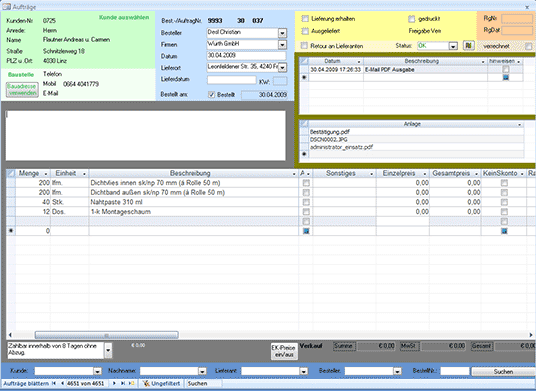The width and height of the screenshot is (536, 391).
Task: Click select-all corner of Datum log grid
Action: tap(304, 61)
